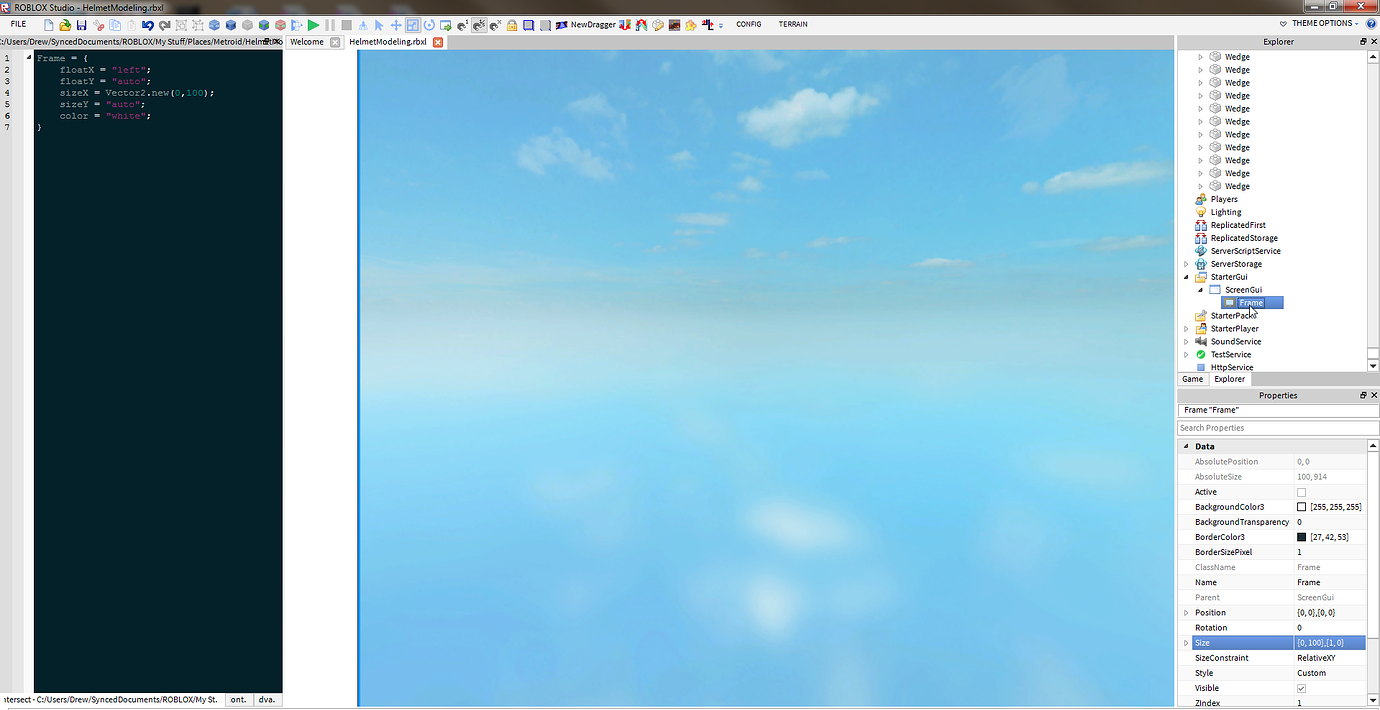Collapse the ScreenGui tree node

[x=1201, y=290]
